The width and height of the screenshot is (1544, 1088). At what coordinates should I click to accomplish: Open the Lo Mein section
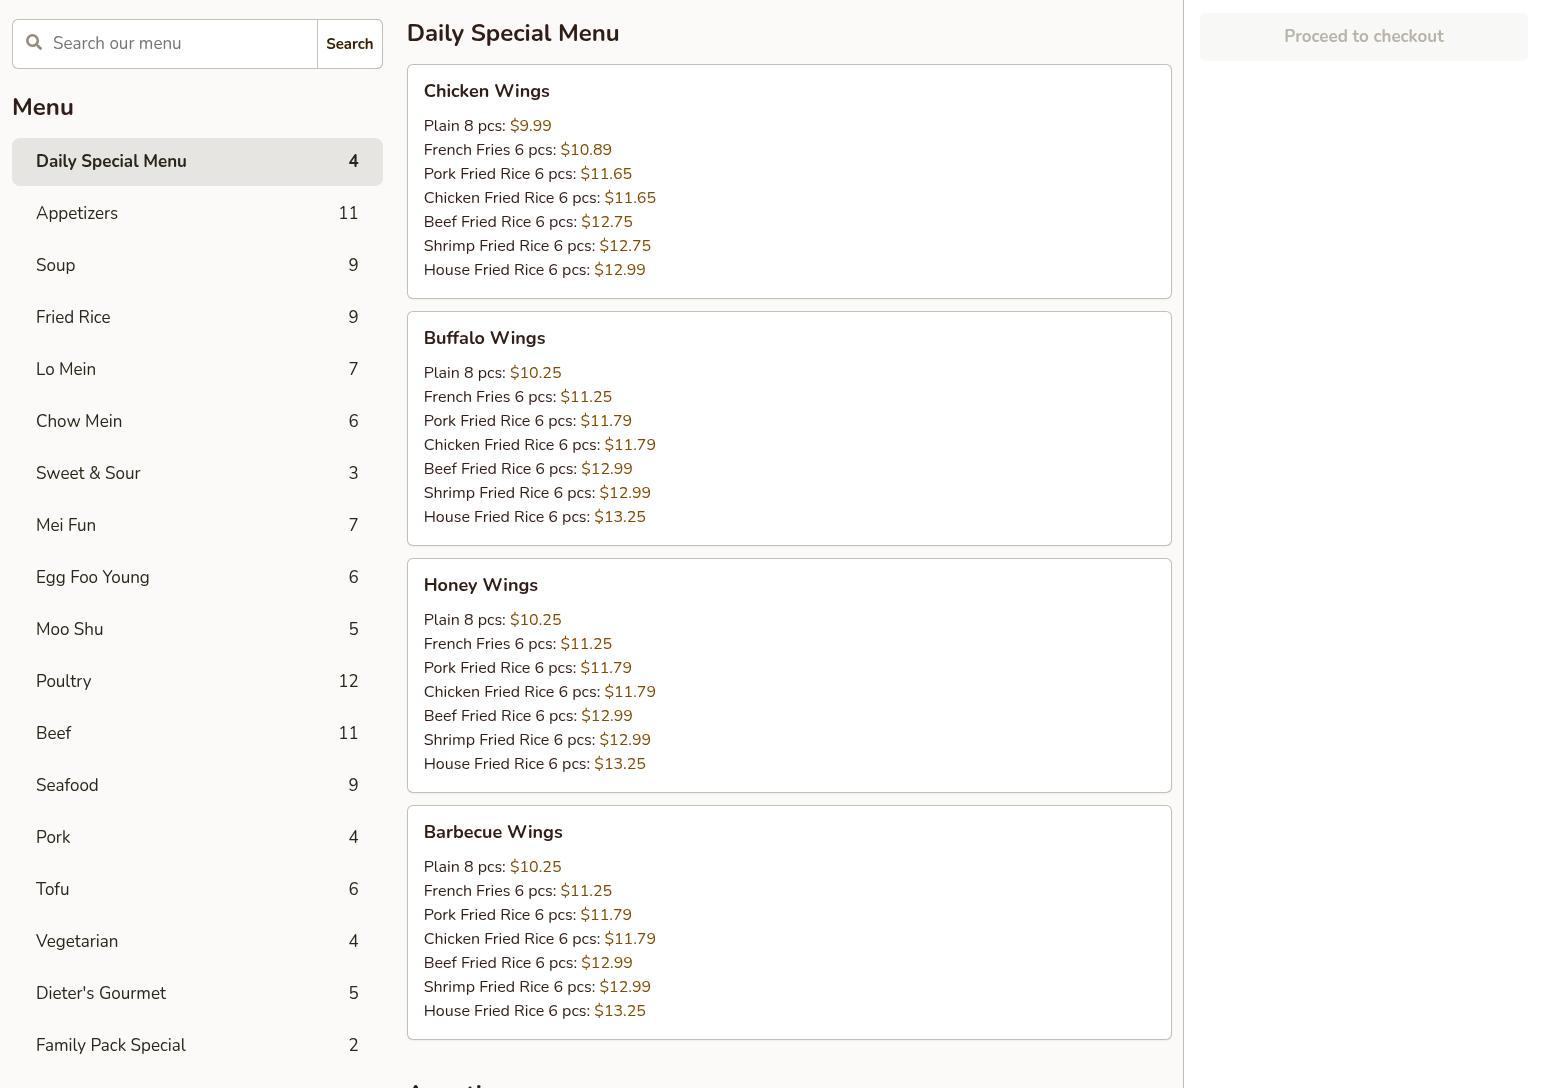[197, 370]
